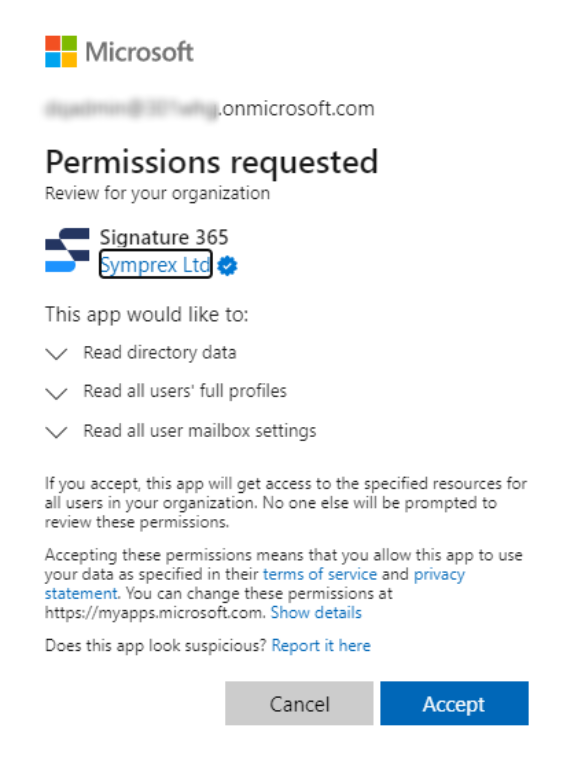Click Report it here link
The height and width of the screenshot is (761, 574).
pos(321,645)
